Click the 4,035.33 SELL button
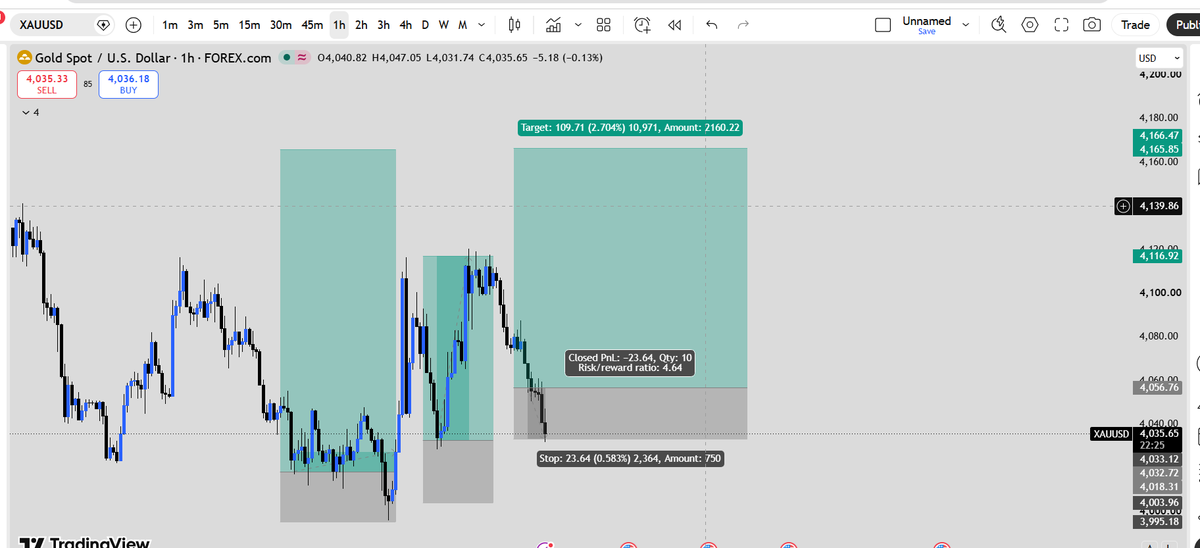Screen dimensions: 1200x548 click(x=47, y=84)
